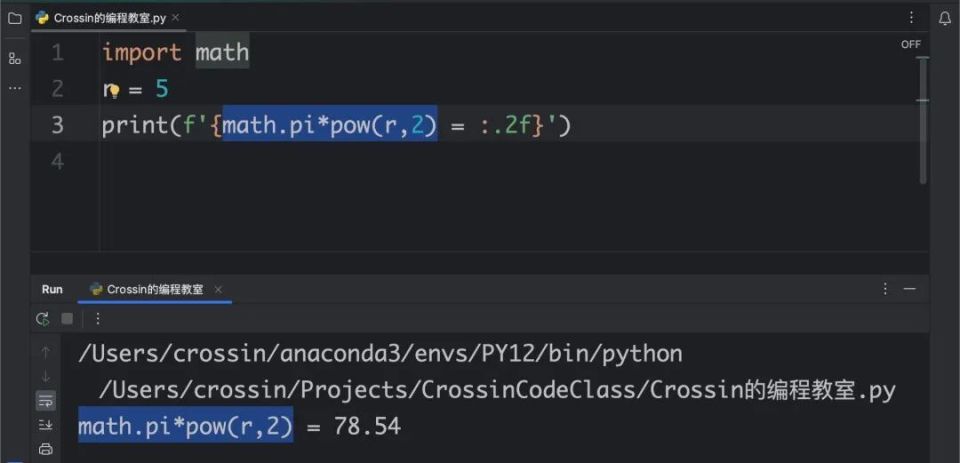
Task: Close the Crossin的编程教室 run configuration tab
Action: (x=218, y=289)
